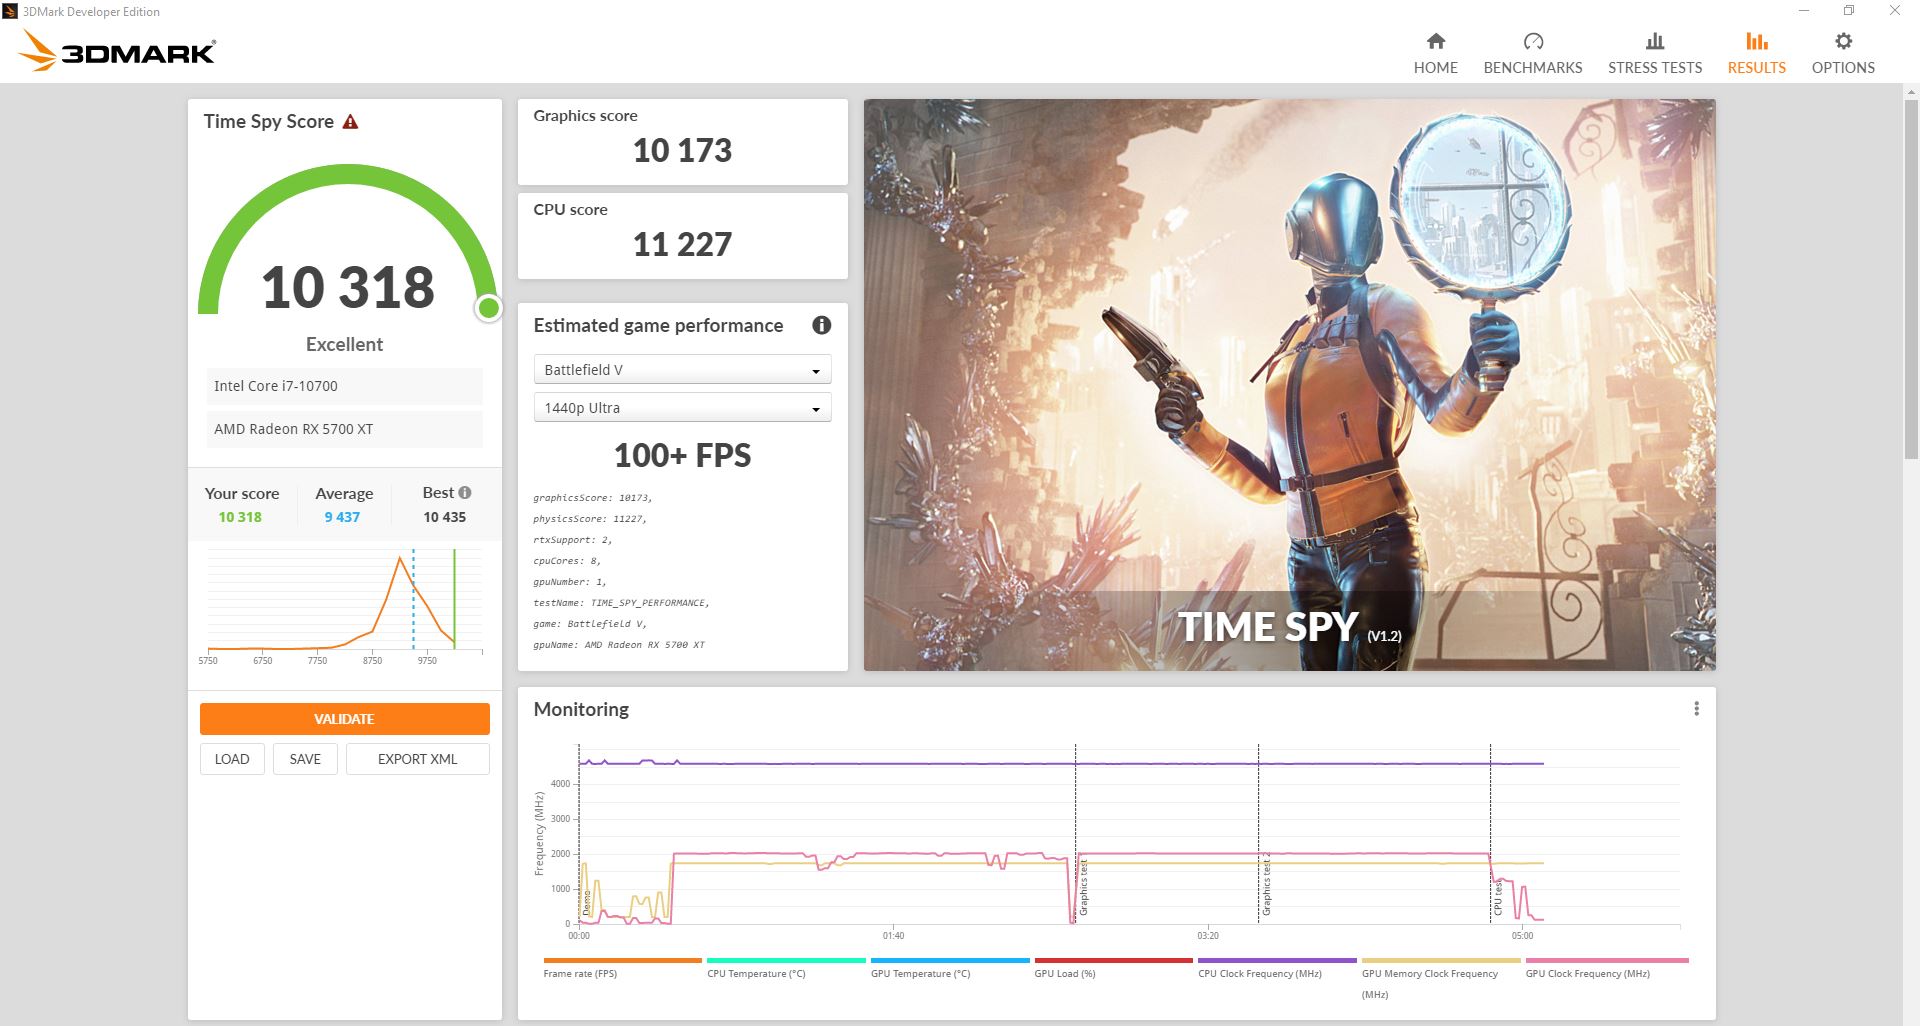1920x1026 pixels.
Task: Click the 3DMark logo
Action: click(118, 51)
